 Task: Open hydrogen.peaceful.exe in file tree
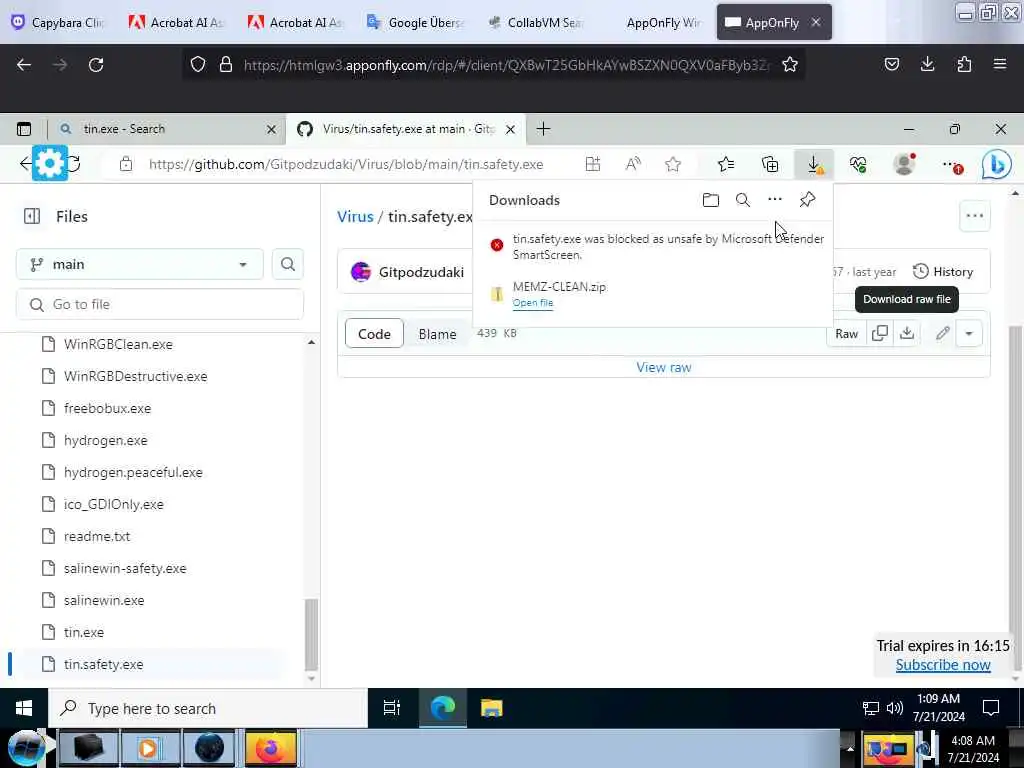(x=133, y=472)
